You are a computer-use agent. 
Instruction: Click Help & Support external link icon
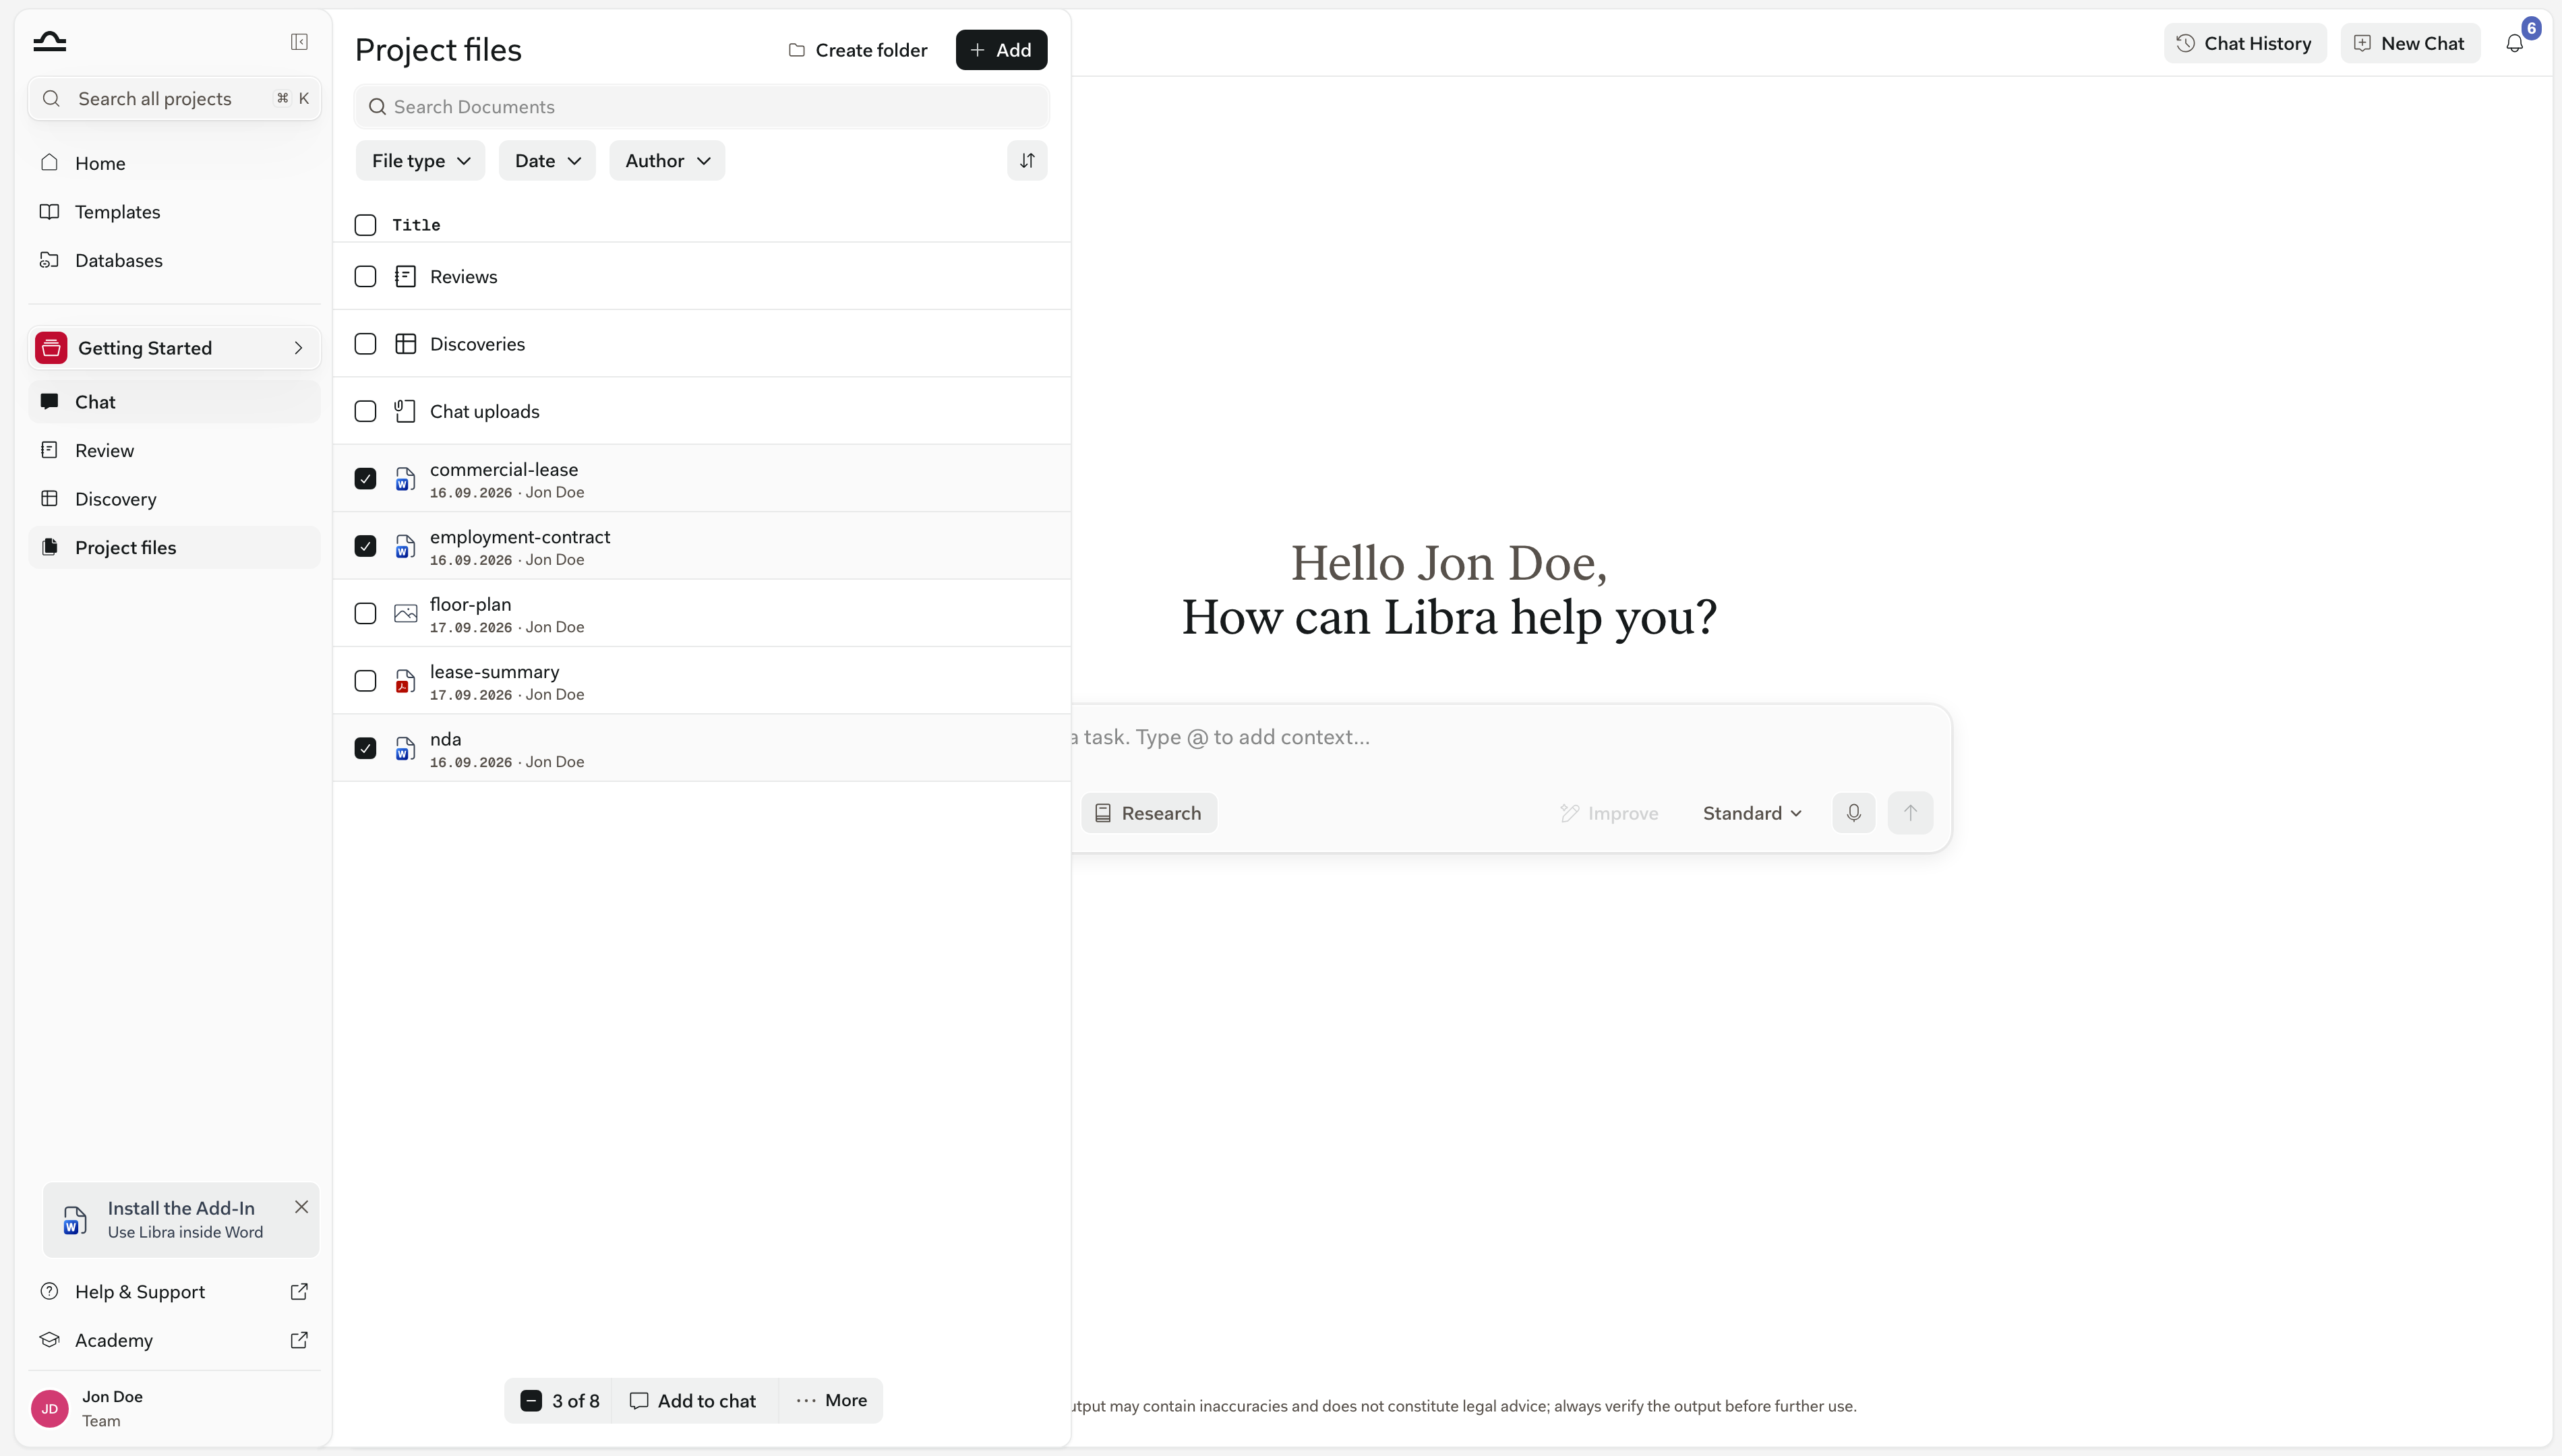pyautogui.click(x=299, y=1291)
